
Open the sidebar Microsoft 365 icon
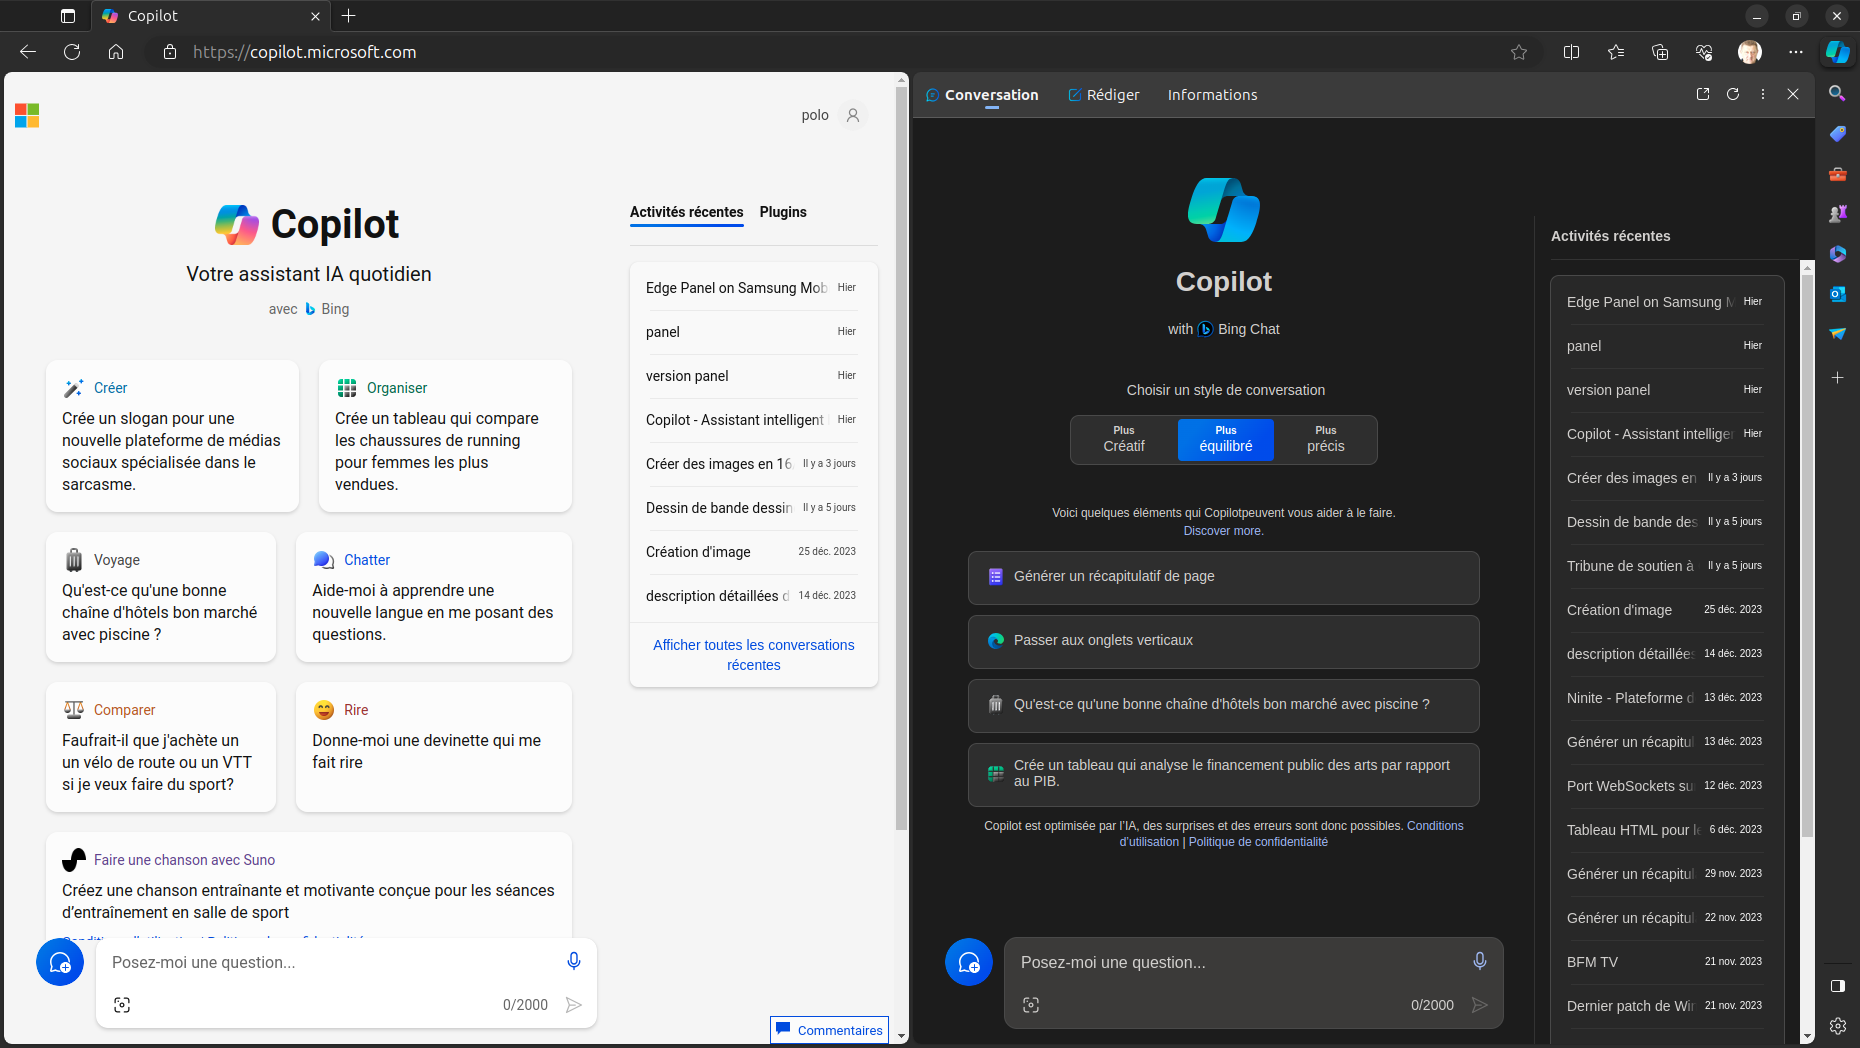coord(1837,253)
